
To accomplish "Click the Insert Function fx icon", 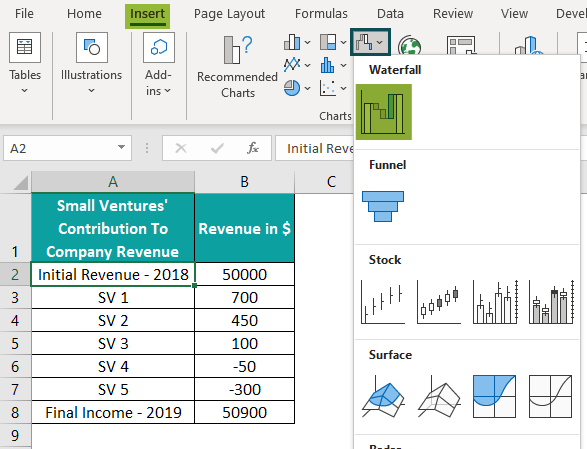I will 253,148.
